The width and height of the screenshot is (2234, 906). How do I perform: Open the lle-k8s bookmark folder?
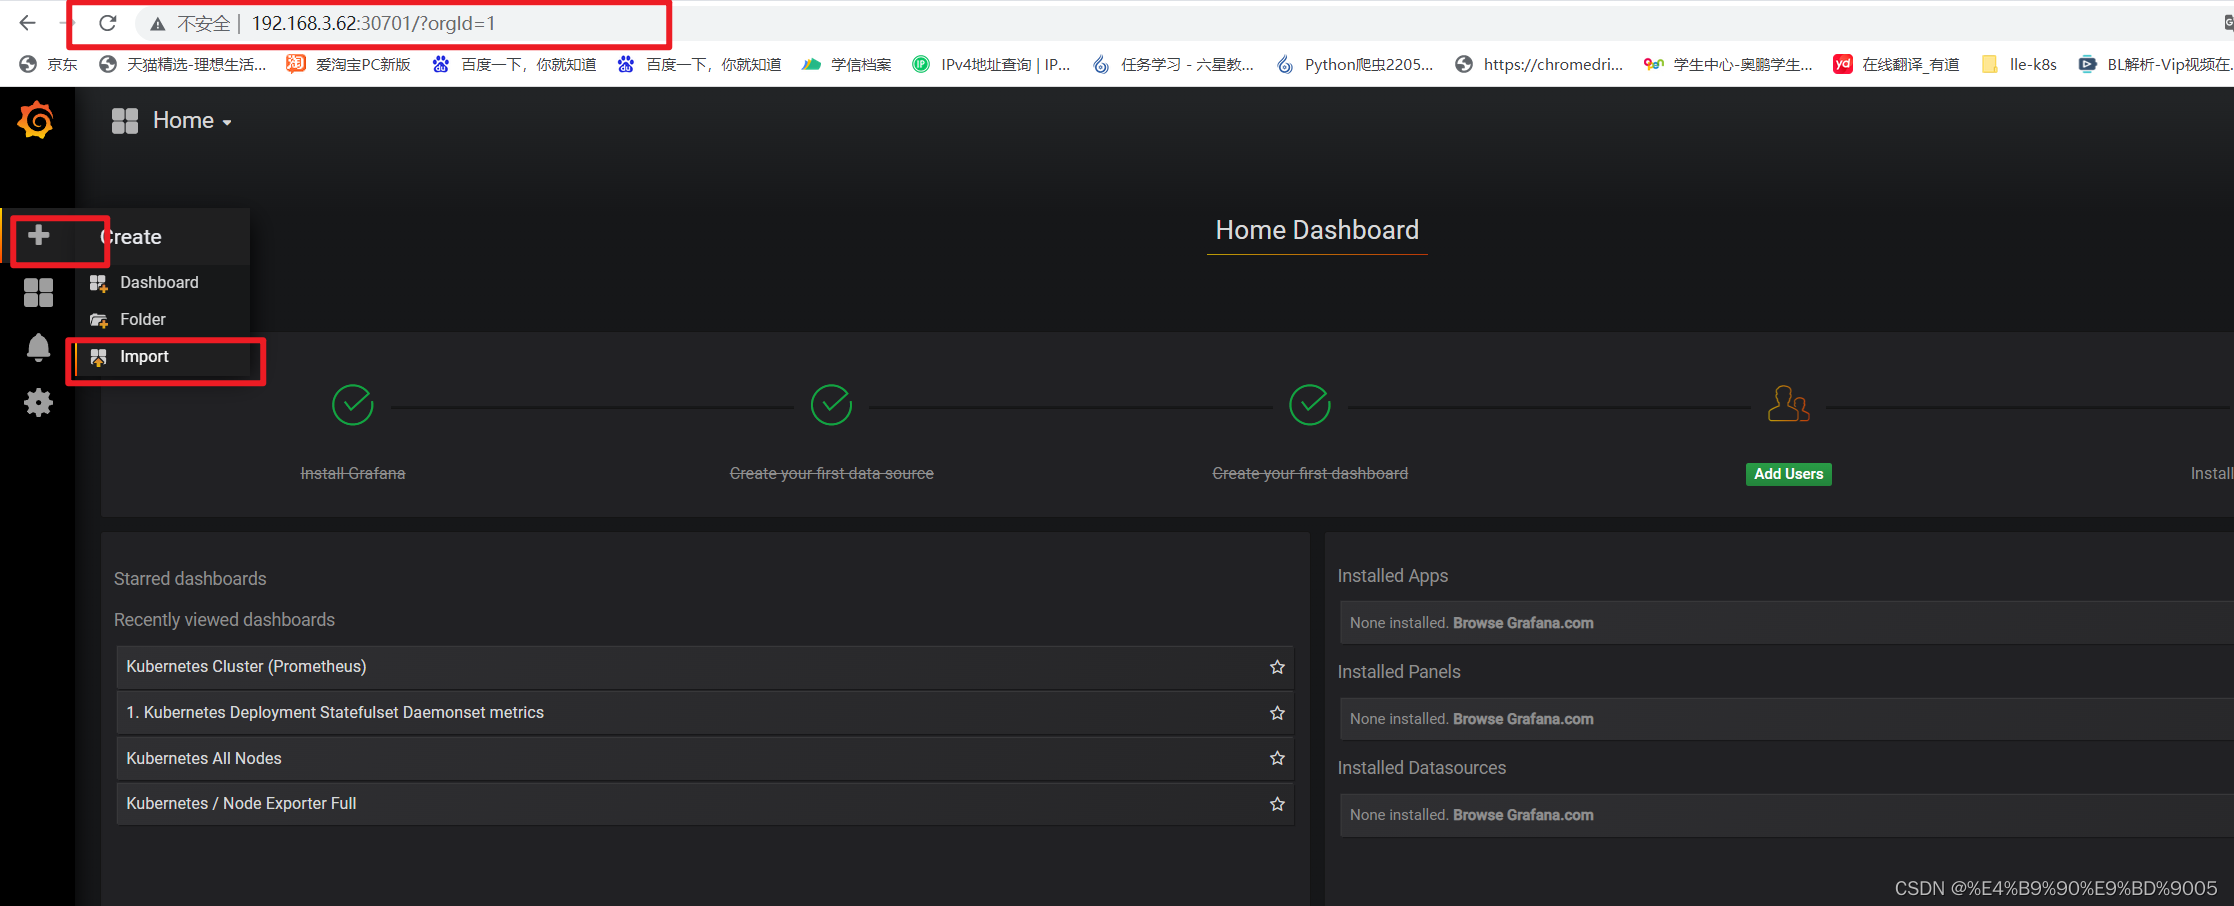(2019, 64)
